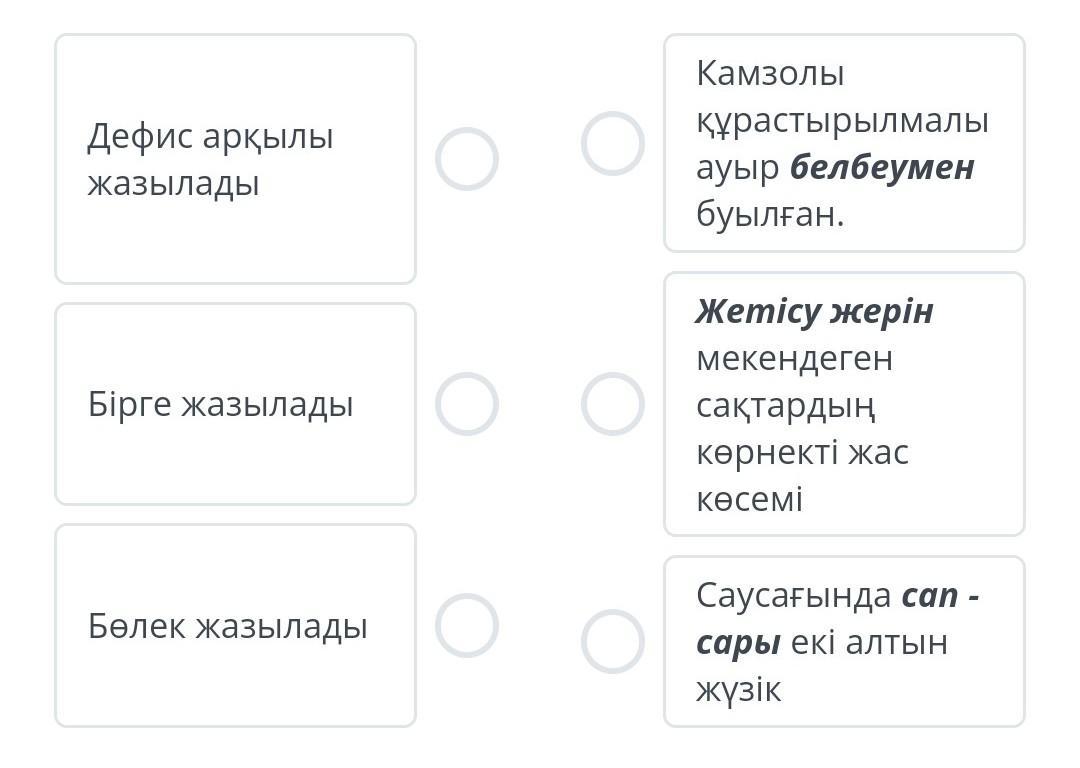Click the word "Дефис" in the left card
Screen dimensions: 1080x768
coord(139,136)
